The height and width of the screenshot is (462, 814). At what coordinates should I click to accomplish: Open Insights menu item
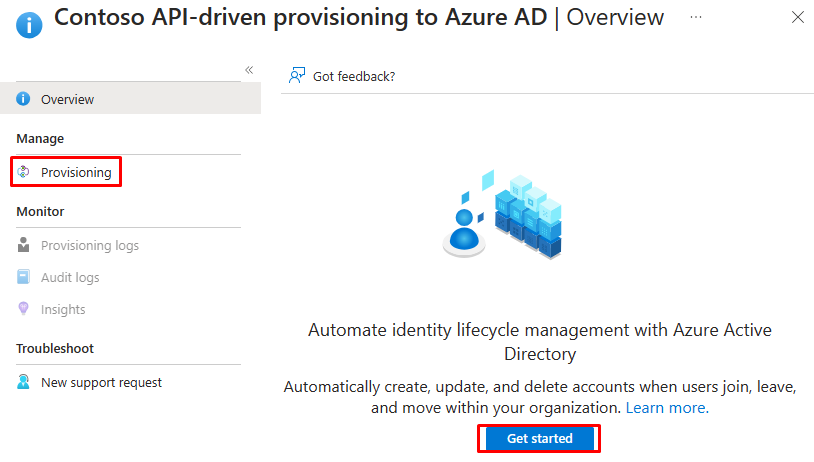63,309
